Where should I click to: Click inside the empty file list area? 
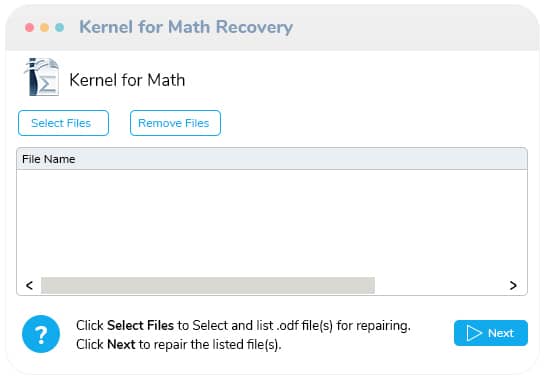tap(272, 223)
